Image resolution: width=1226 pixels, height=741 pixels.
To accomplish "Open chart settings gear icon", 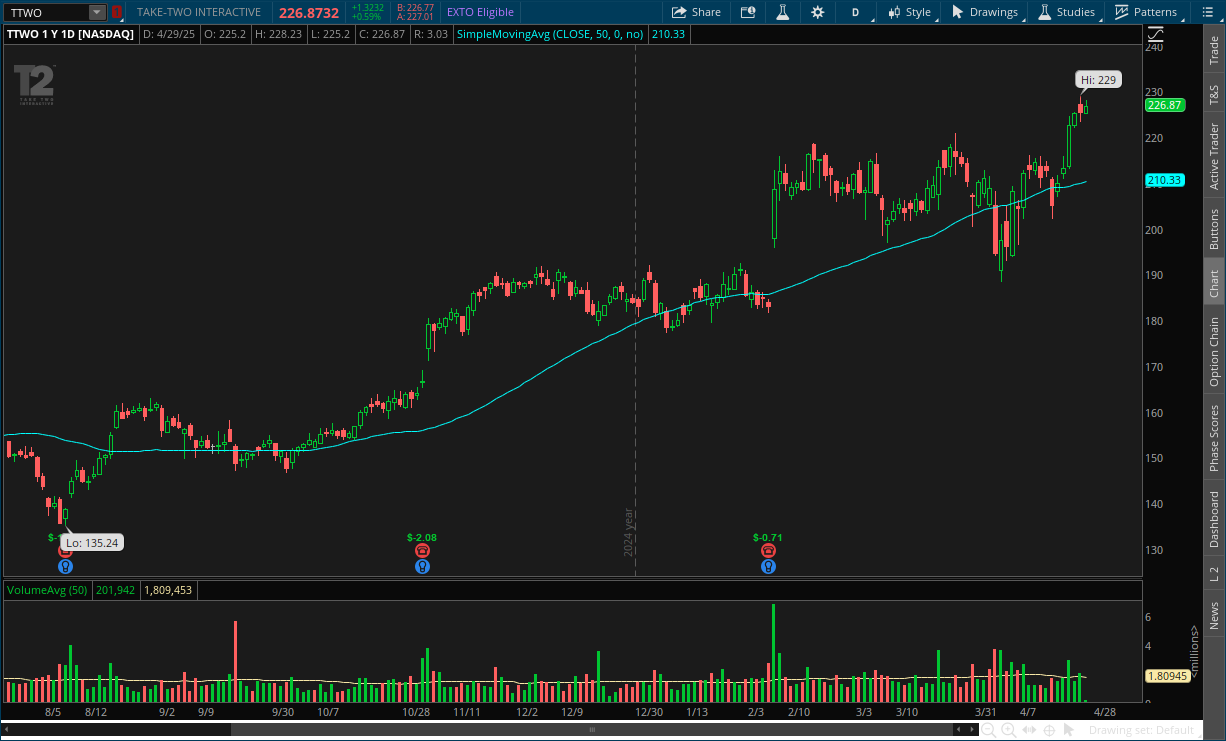I will coord(818,12).
